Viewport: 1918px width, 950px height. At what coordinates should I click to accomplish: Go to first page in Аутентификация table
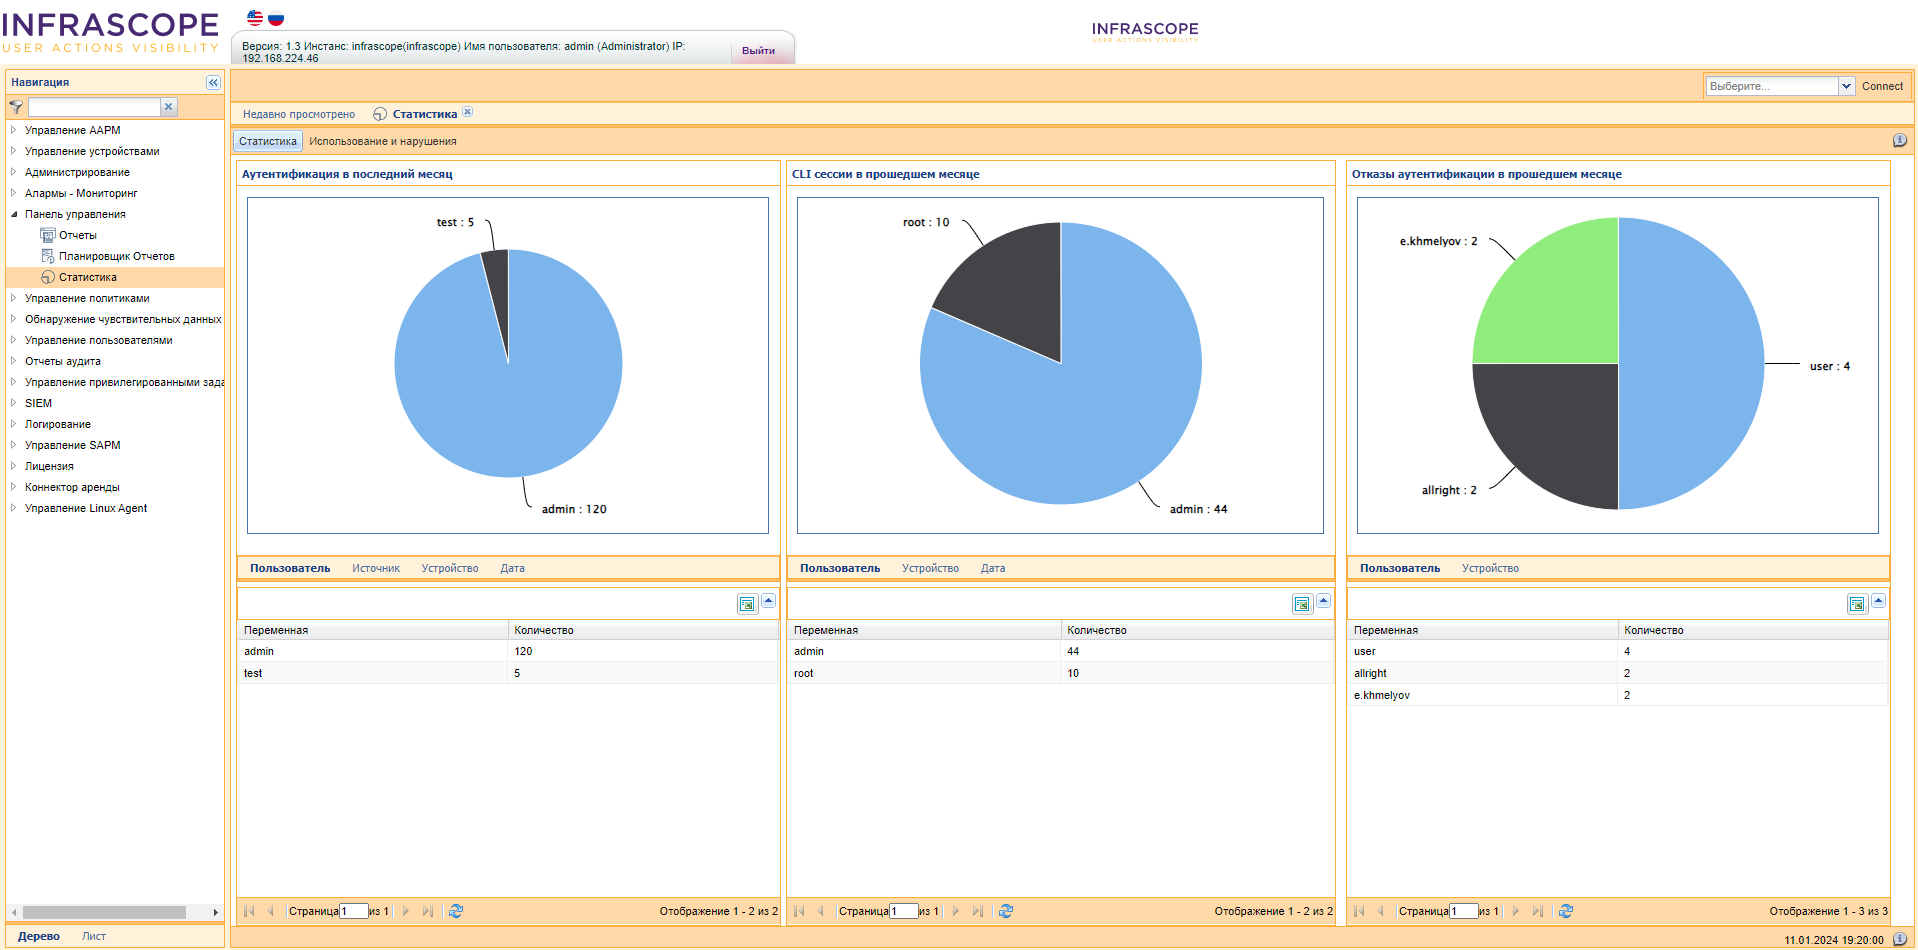click(x=249, y=911)
